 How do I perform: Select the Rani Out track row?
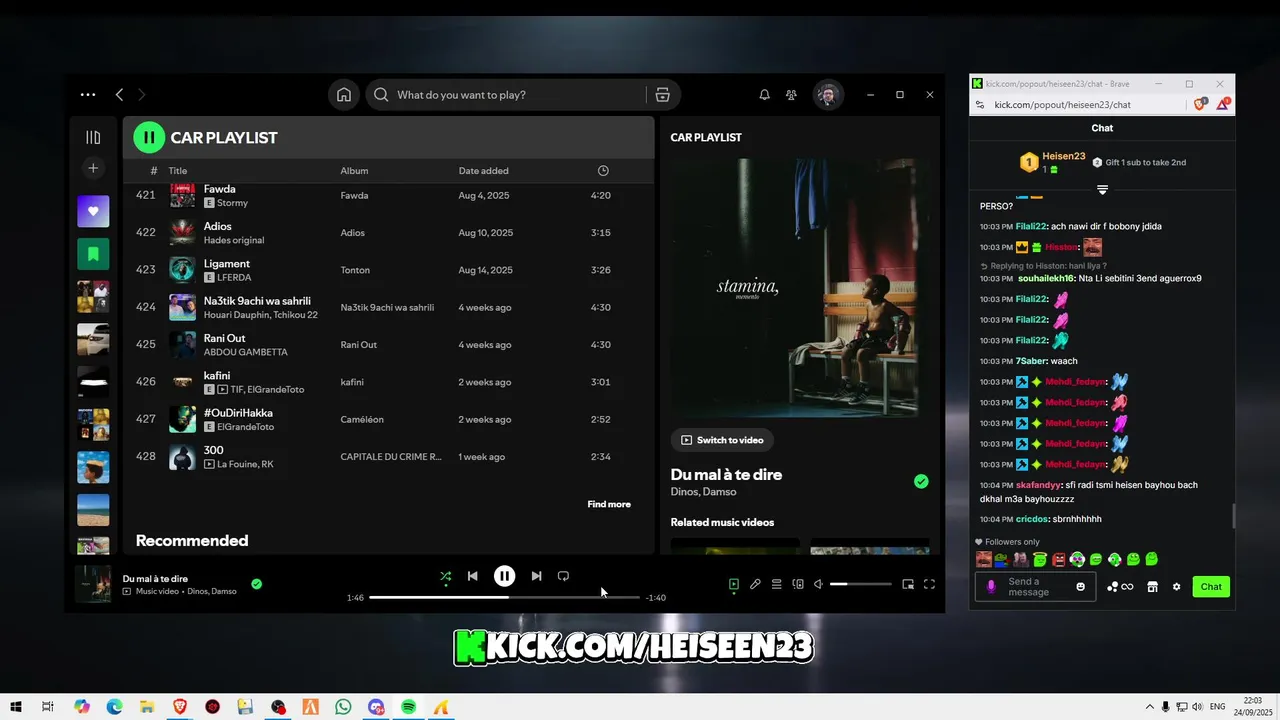tap(388, 345)
